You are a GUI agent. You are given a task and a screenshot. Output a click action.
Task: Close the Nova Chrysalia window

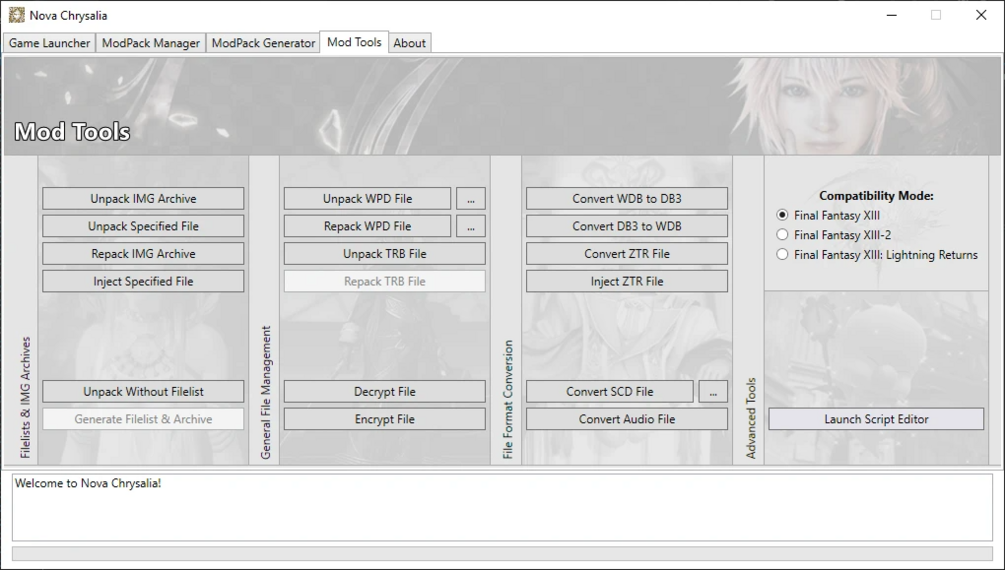[981, 15]
